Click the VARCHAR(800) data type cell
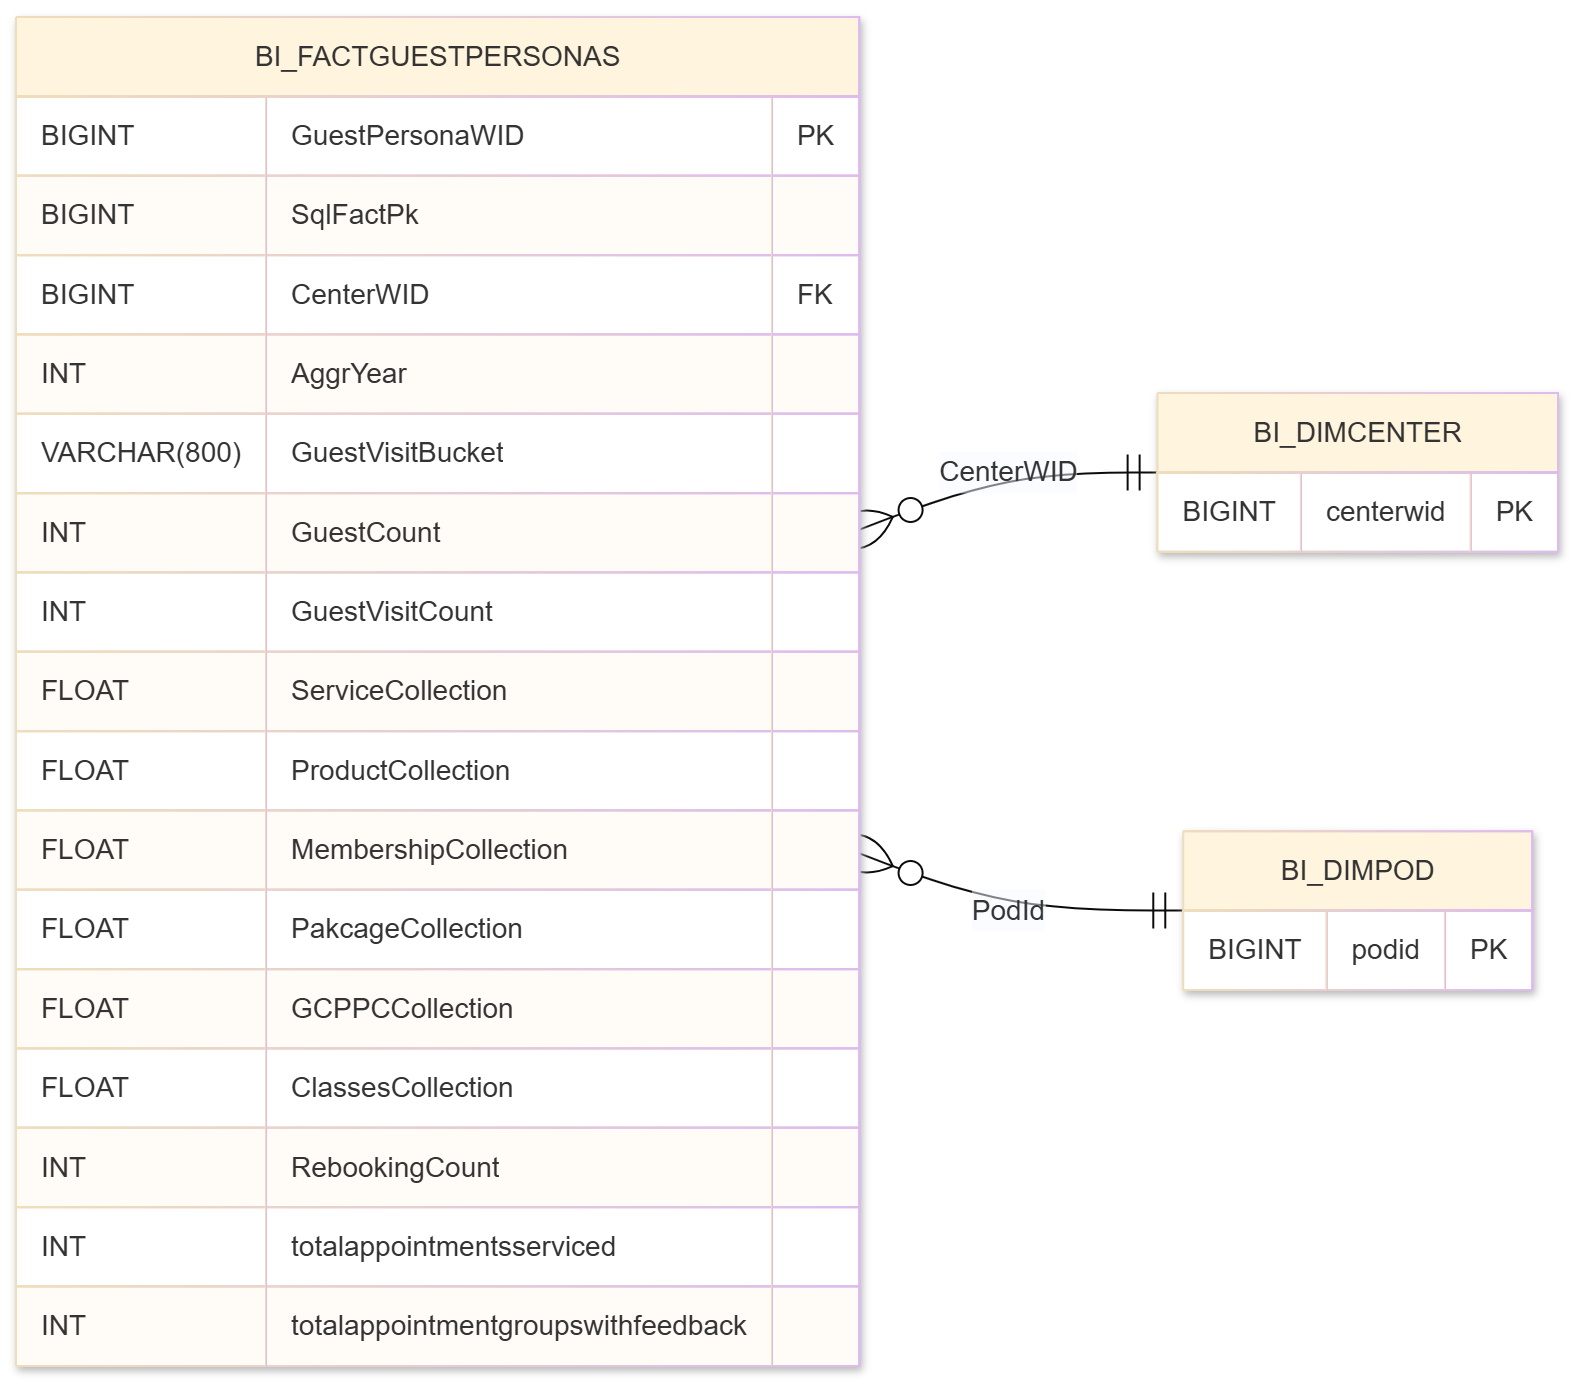The height and width of the screenshot is (1383, 1574). point(141,453)
